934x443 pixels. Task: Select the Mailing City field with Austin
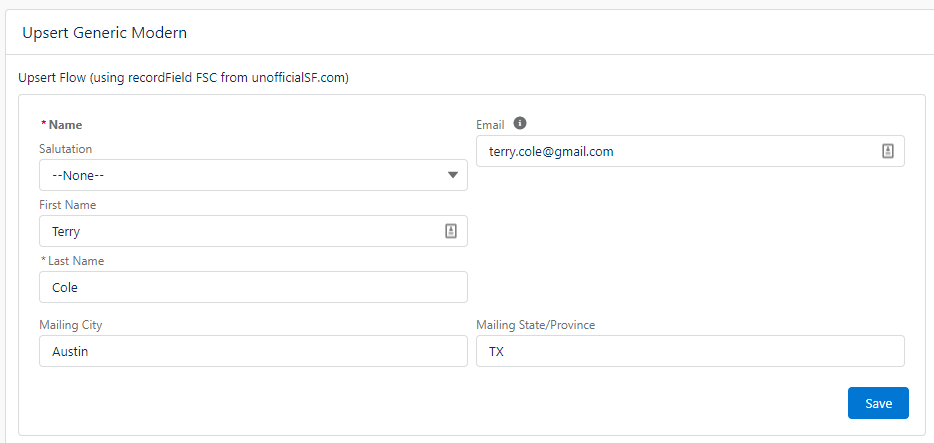click(x=253, y=351)
